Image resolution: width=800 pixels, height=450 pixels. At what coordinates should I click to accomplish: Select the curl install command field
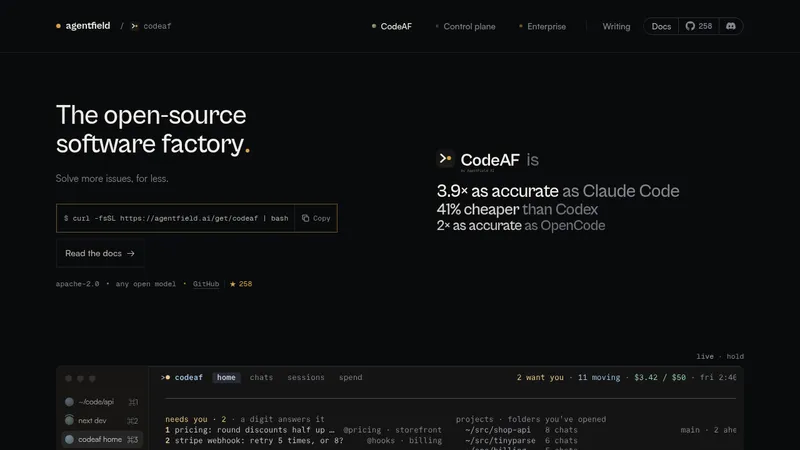pyautogui.click(x=176, y=218)
